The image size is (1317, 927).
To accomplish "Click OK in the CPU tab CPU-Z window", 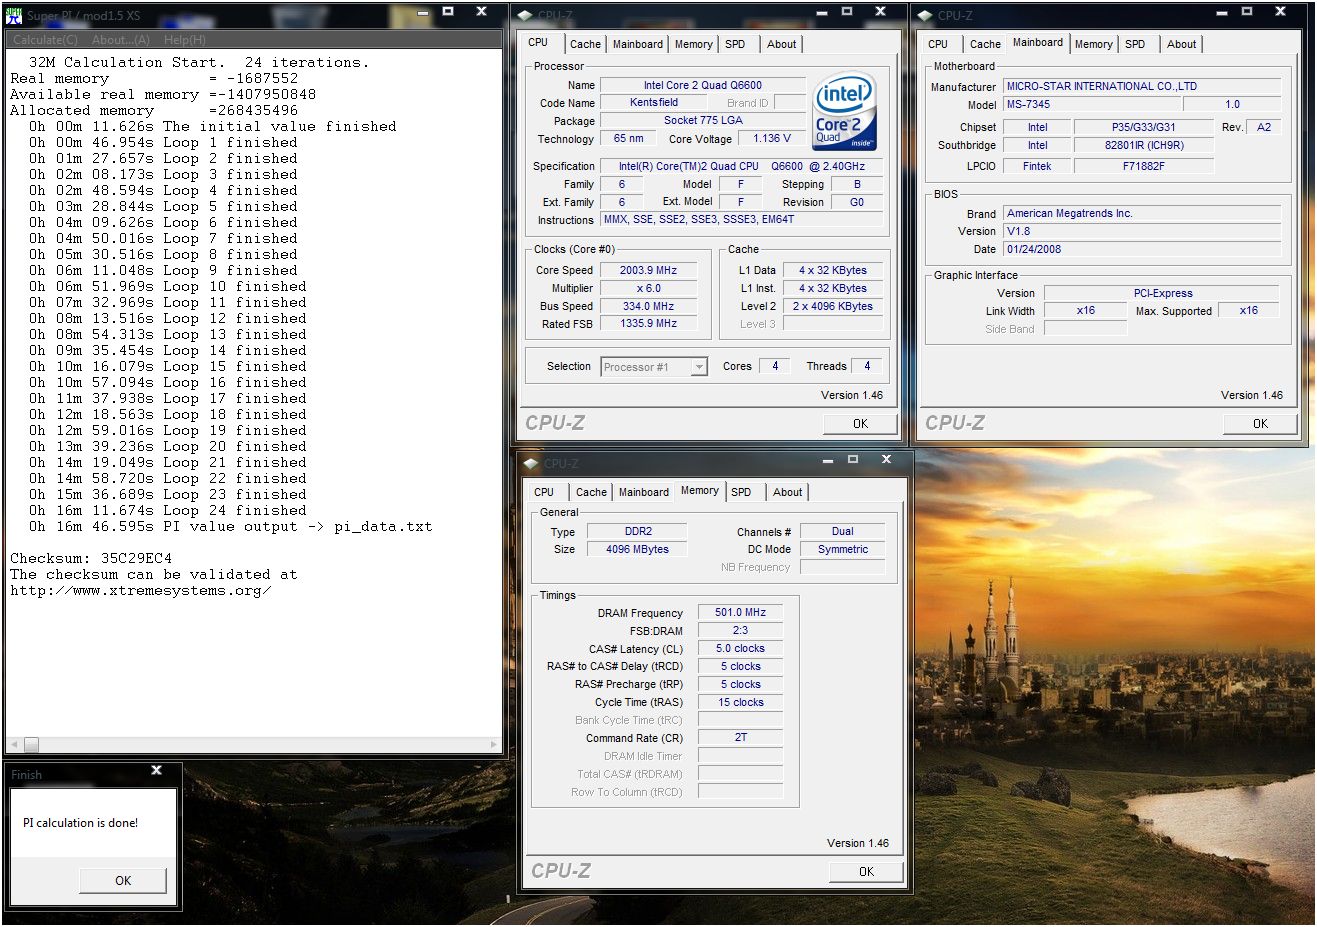I will pos(860,424).
